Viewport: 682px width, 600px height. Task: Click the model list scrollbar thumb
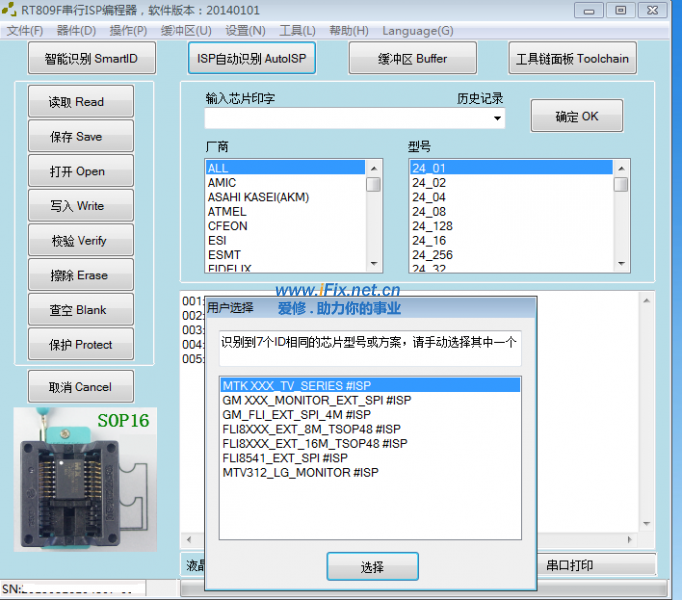pyautogui.click(x=621, y=184)
